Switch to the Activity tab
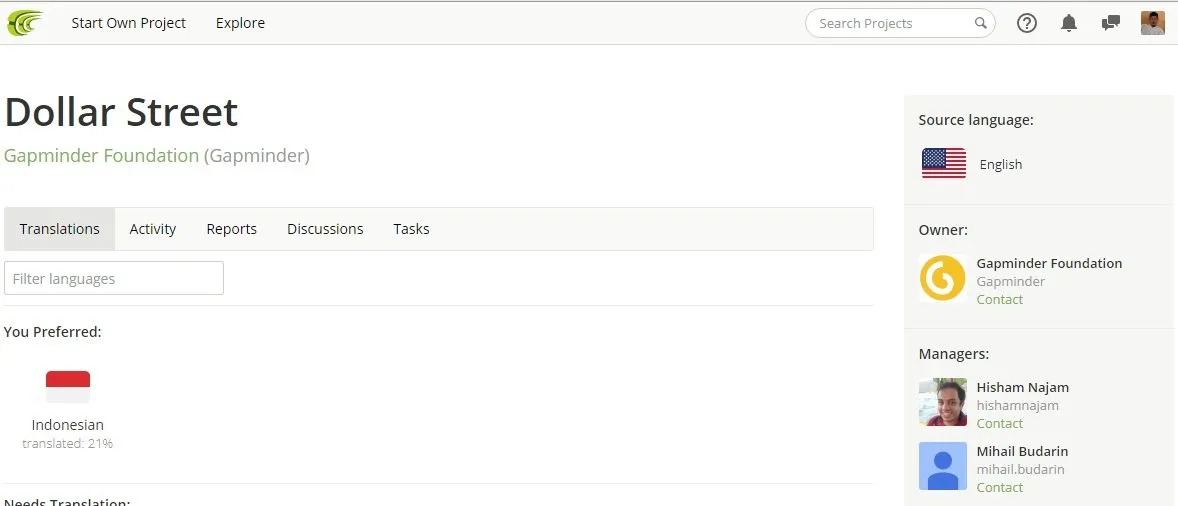Screen dimensions: 1178x506 pos(153,229)
